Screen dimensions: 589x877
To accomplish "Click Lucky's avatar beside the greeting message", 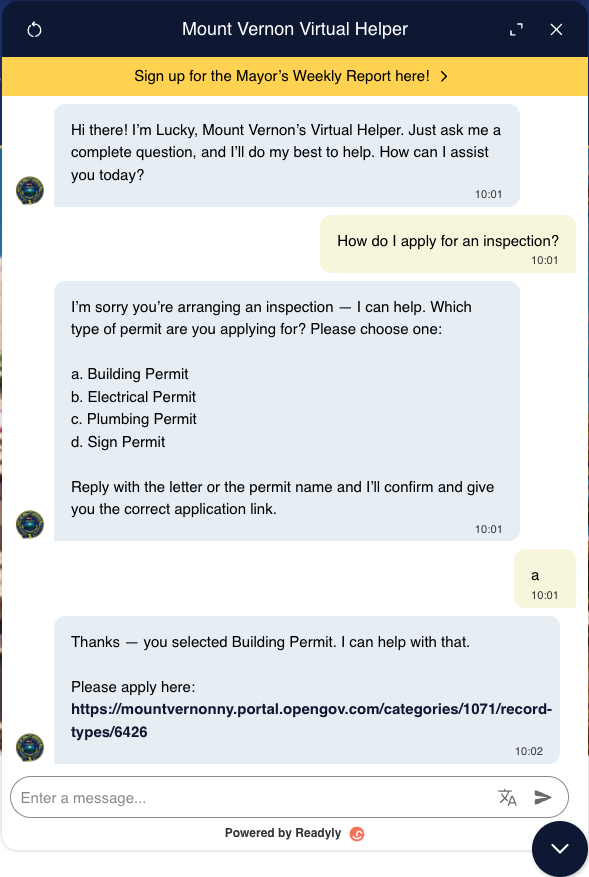I will click(x=30, y=189).
